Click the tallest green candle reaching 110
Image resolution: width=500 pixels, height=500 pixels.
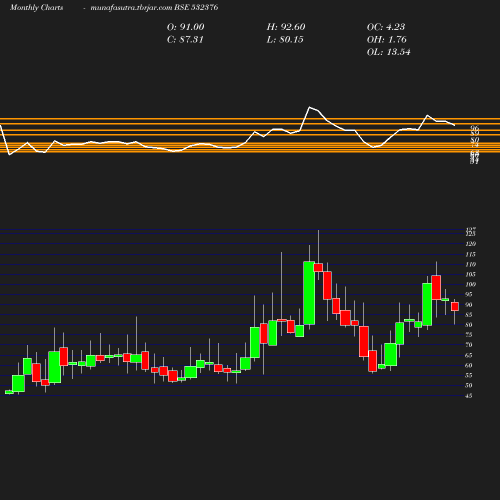(309, 293)
